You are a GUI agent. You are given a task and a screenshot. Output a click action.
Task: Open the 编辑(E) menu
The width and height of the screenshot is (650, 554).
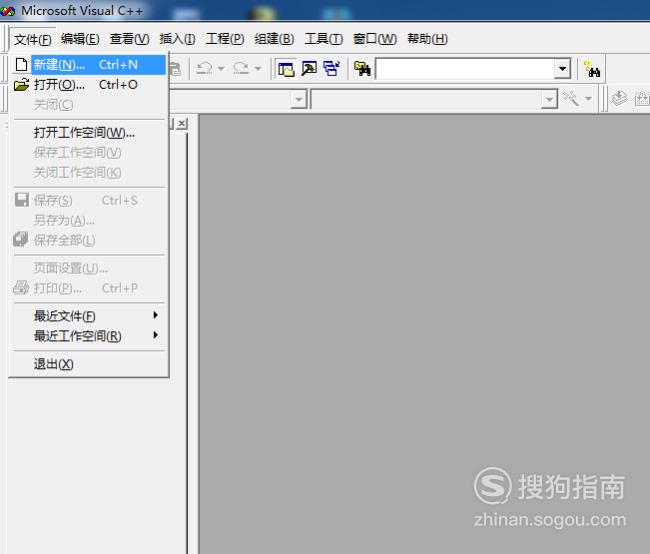coord(80,39)
